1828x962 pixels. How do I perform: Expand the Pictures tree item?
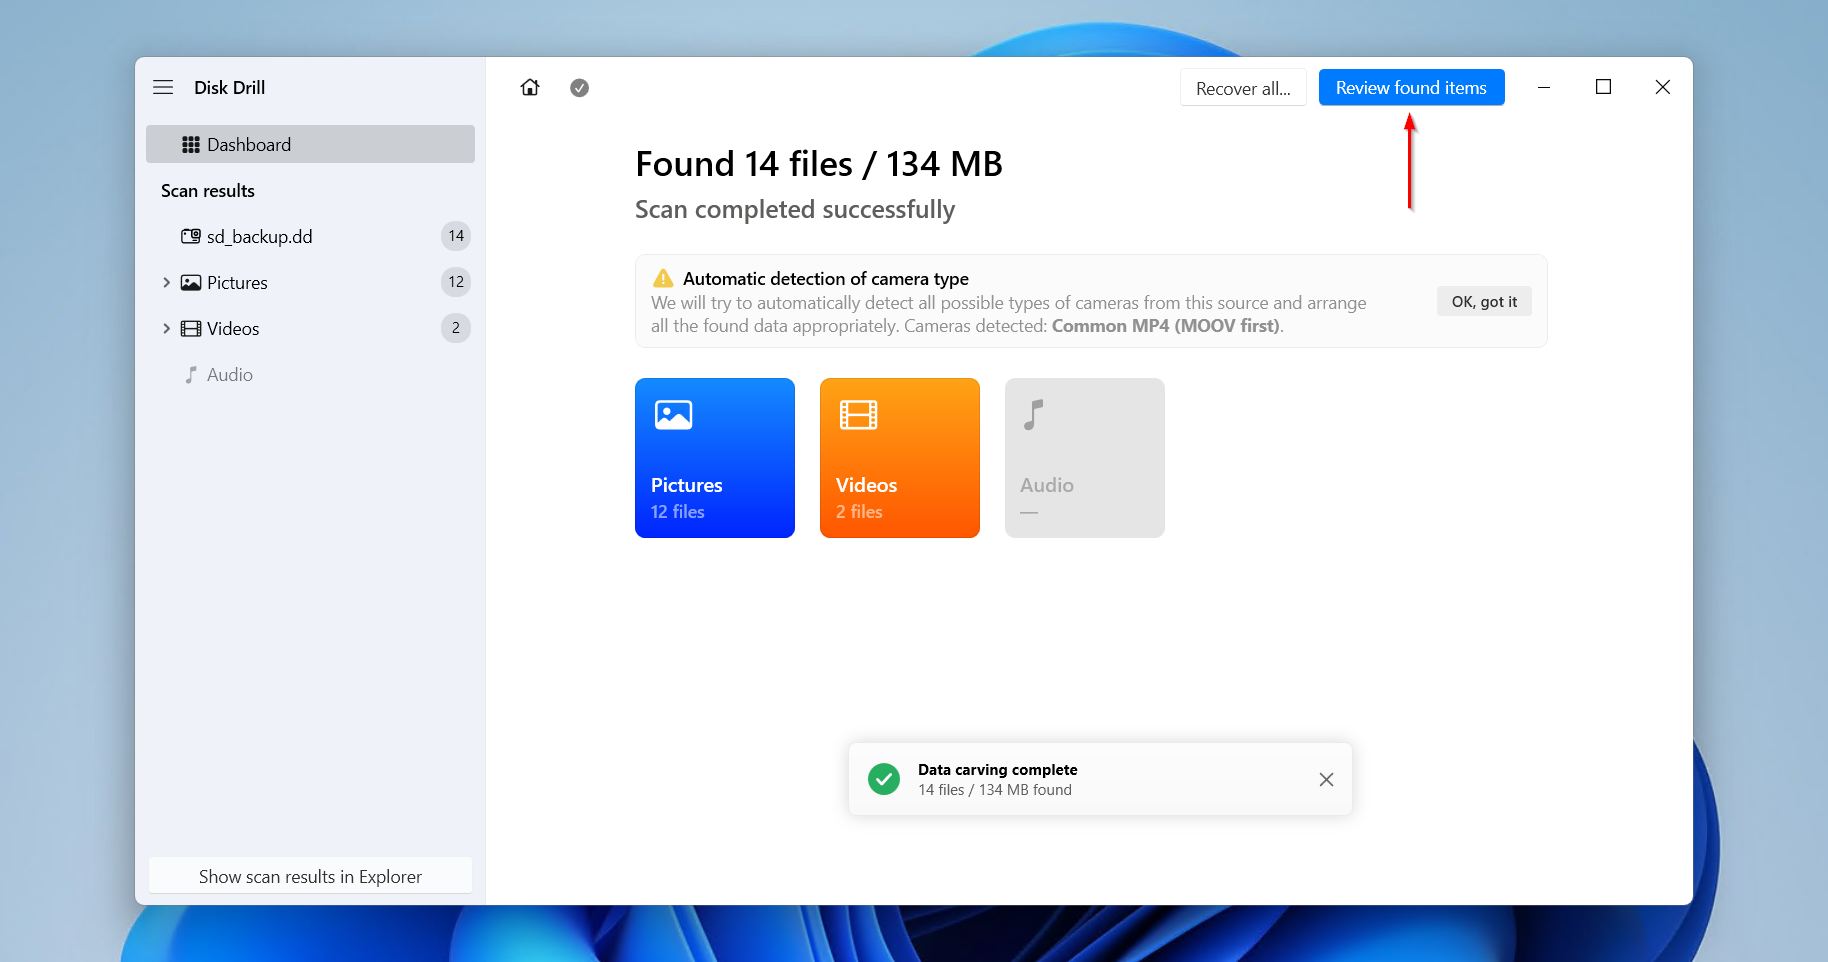click(x=166, y=283)
